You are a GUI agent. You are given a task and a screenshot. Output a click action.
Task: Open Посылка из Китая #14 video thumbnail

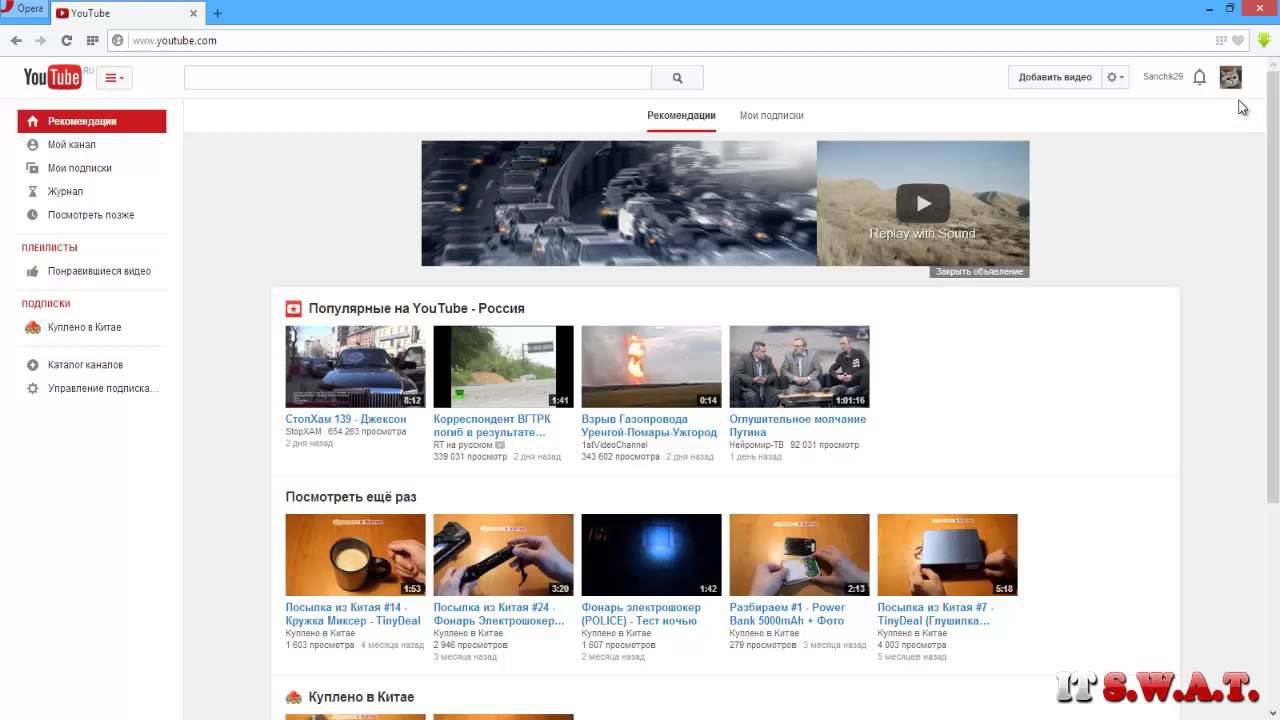(355, 555)
